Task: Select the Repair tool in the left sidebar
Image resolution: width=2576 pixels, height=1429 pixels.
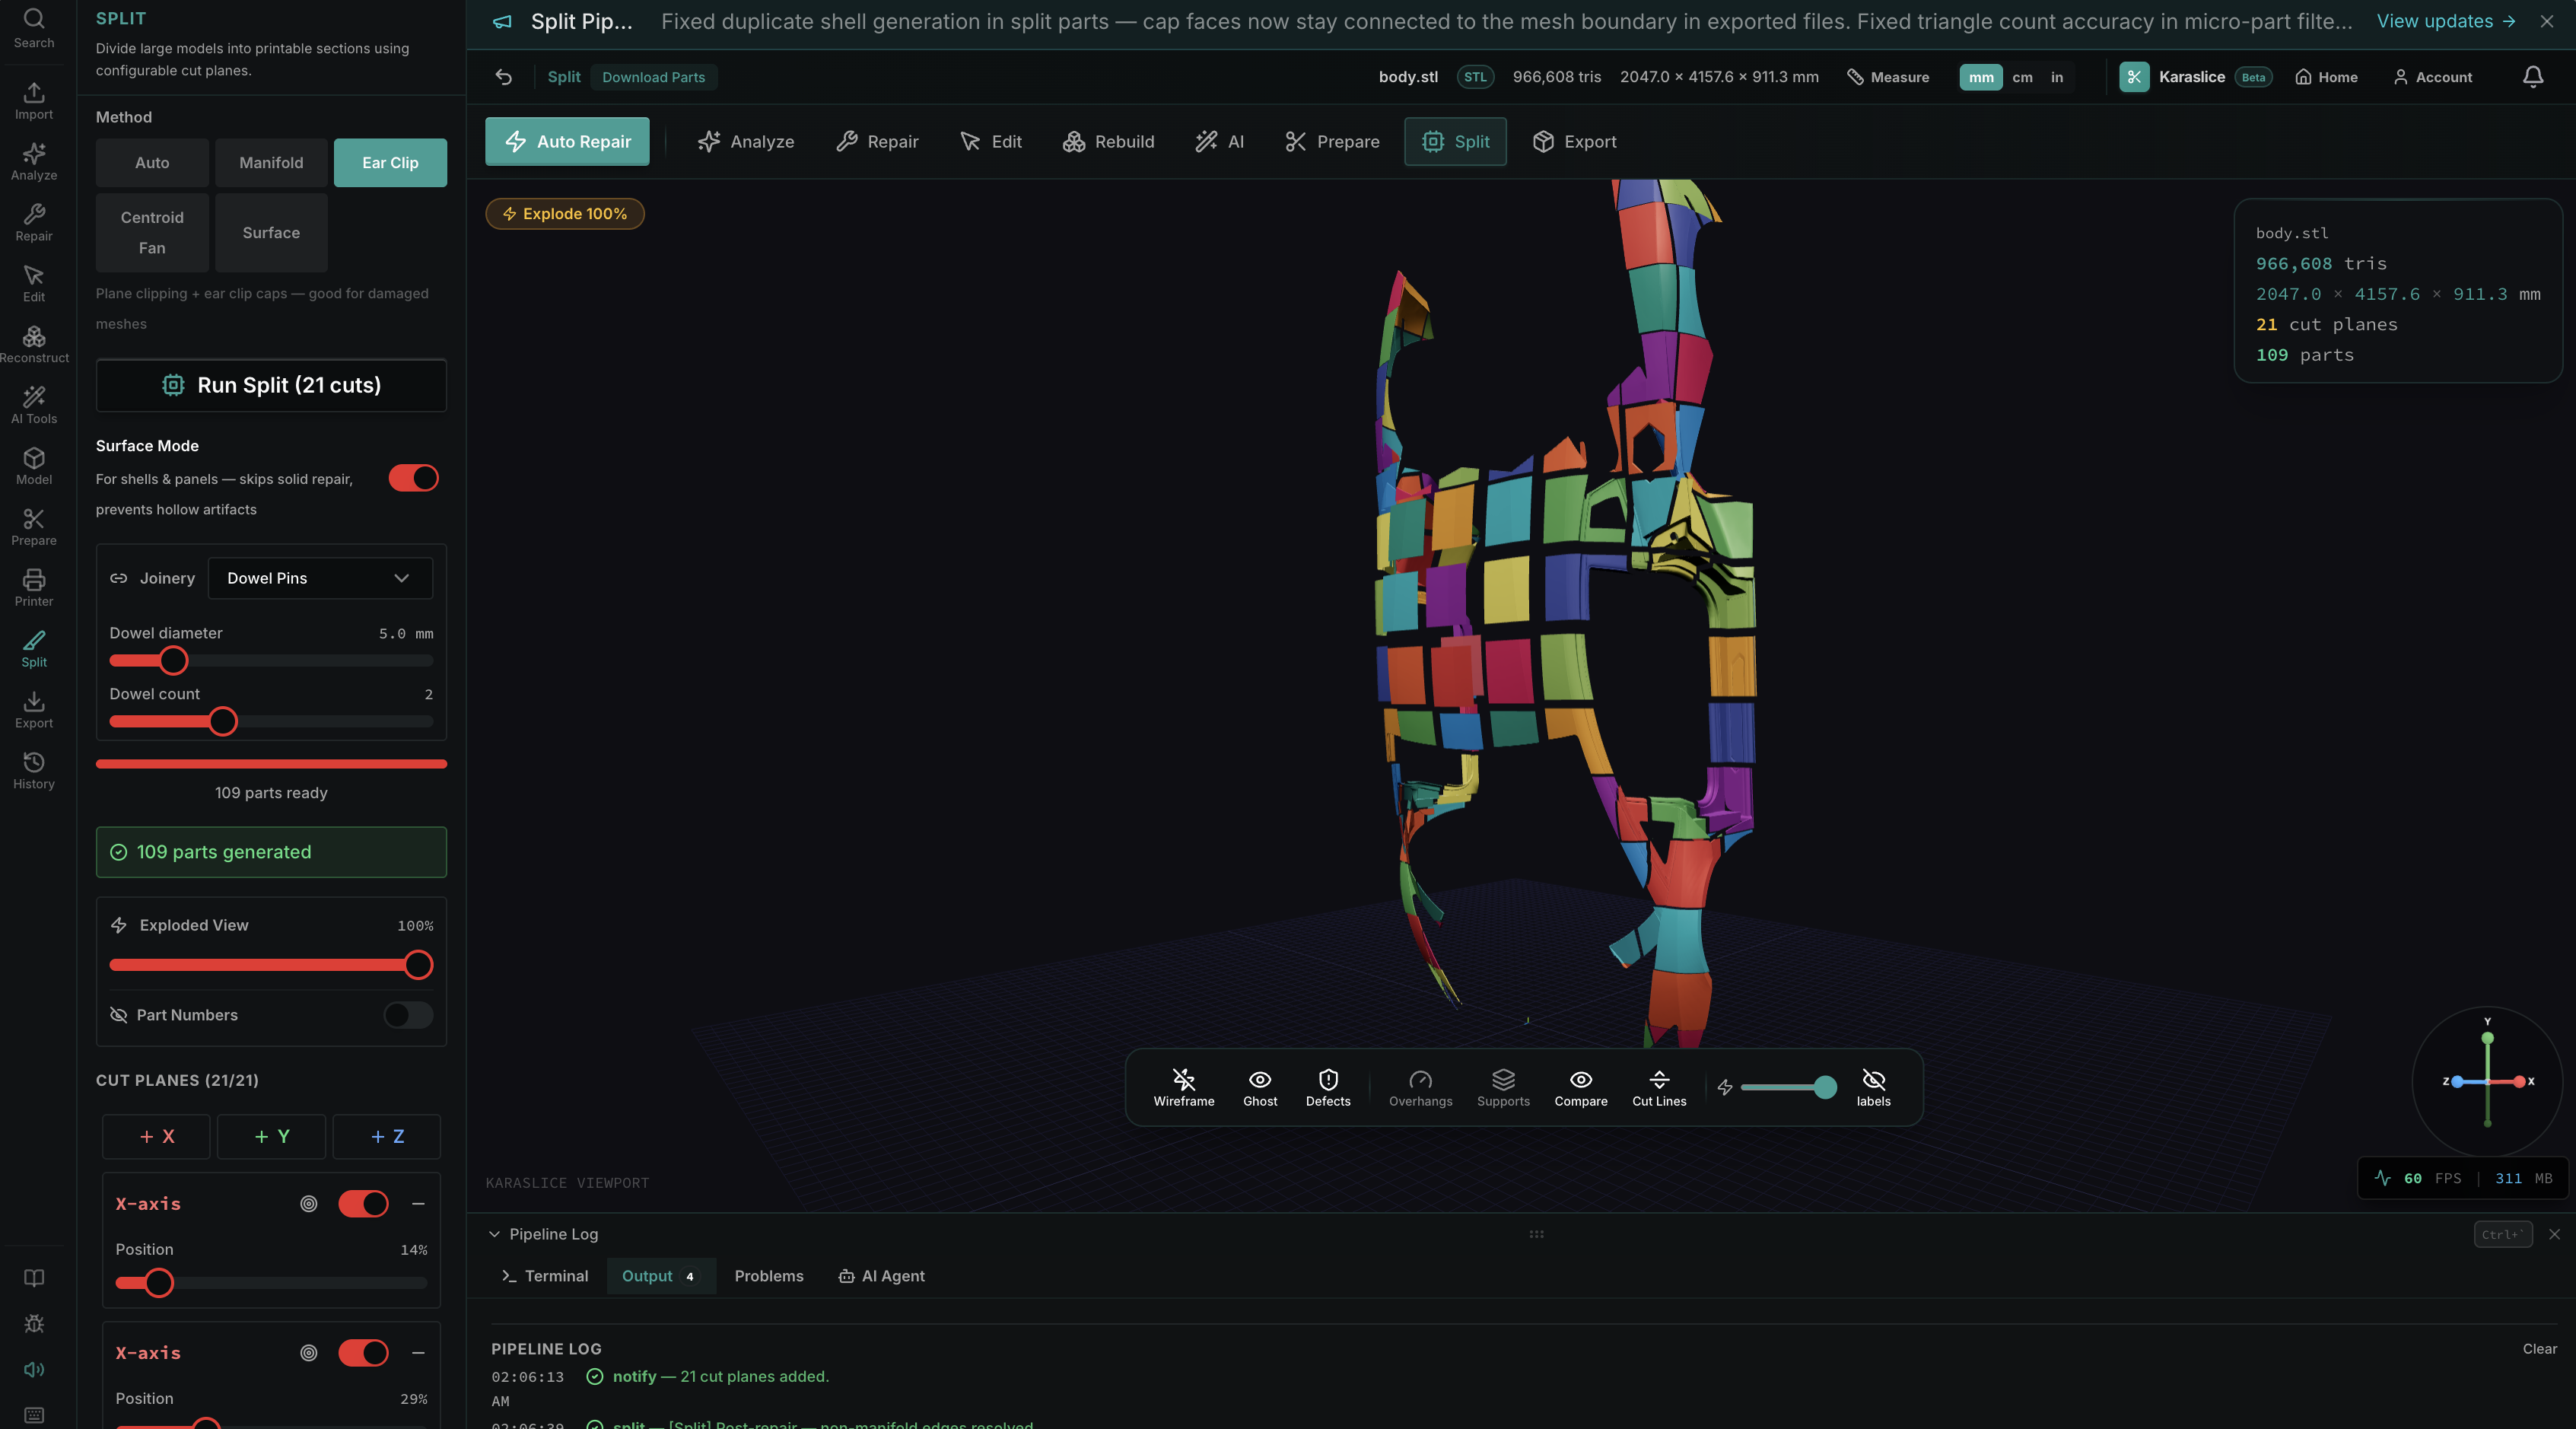Action: coord(34,224)
